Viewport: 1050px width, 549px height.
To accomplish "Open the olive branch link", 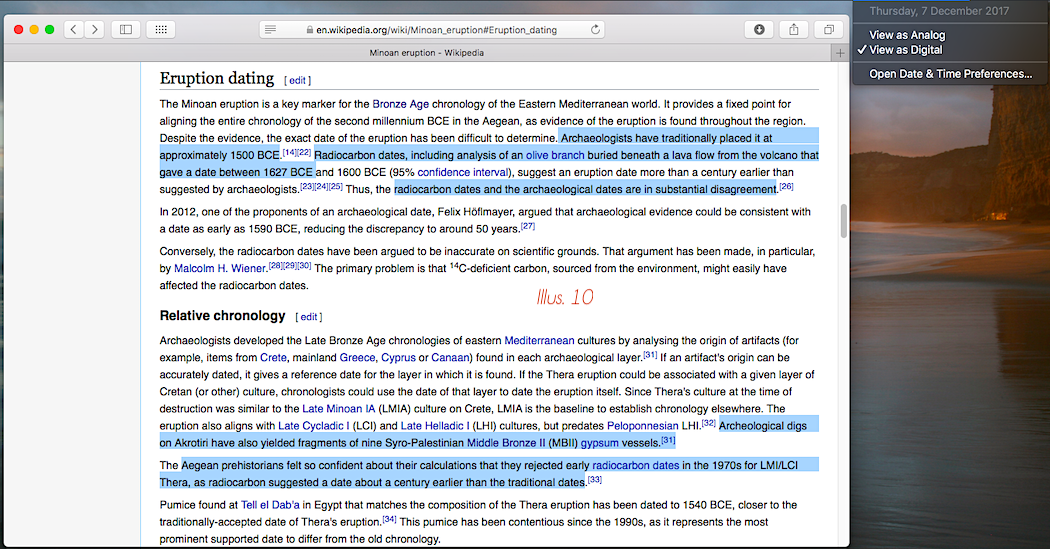I will point(555,155).
